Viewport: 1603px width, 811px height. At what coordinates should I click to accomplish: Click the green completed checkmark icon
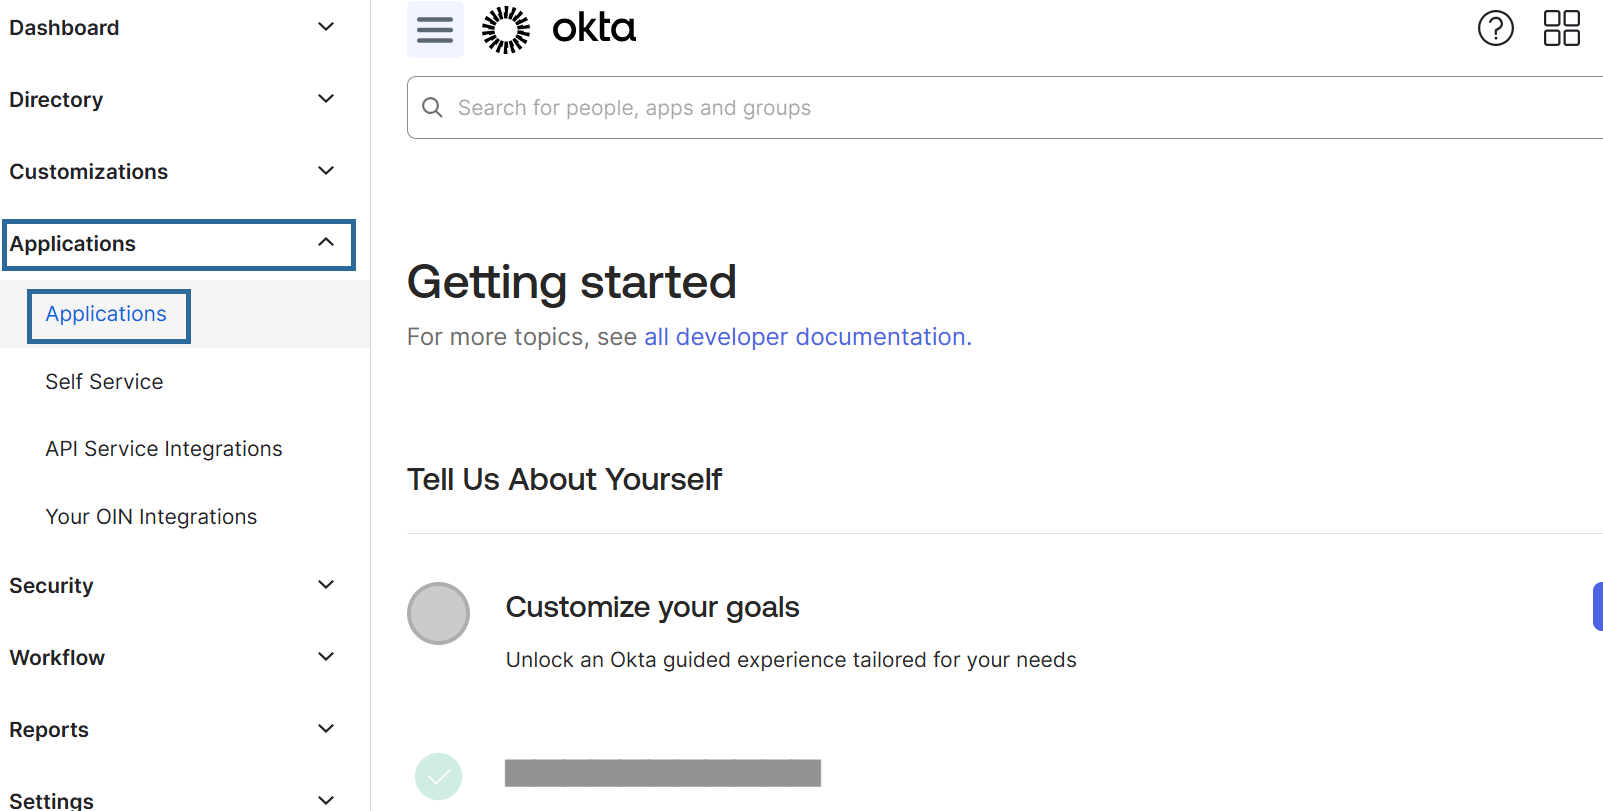[x=438, y=776]
